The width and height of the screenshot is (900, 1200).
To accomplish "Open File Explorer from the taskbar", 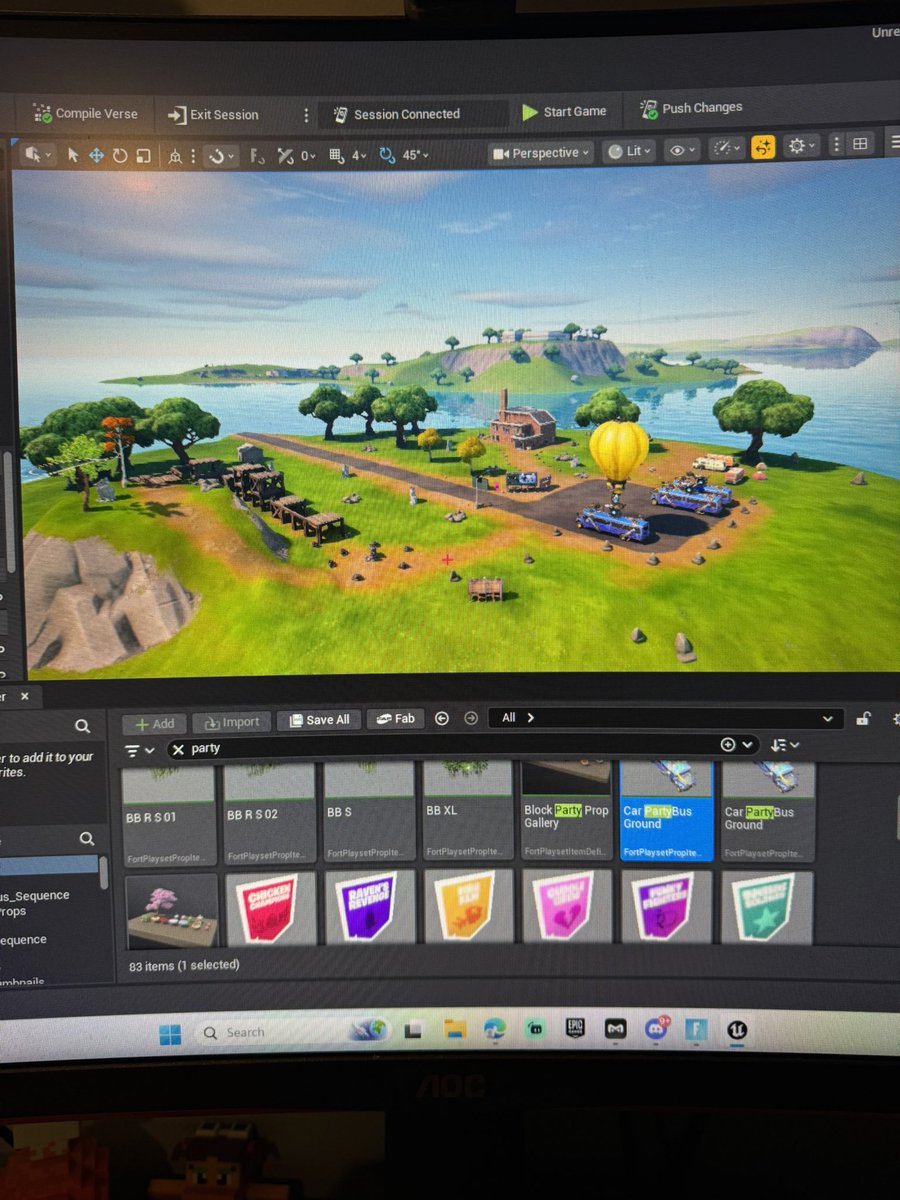I will pyautogui.click(x=455, y=1029).
